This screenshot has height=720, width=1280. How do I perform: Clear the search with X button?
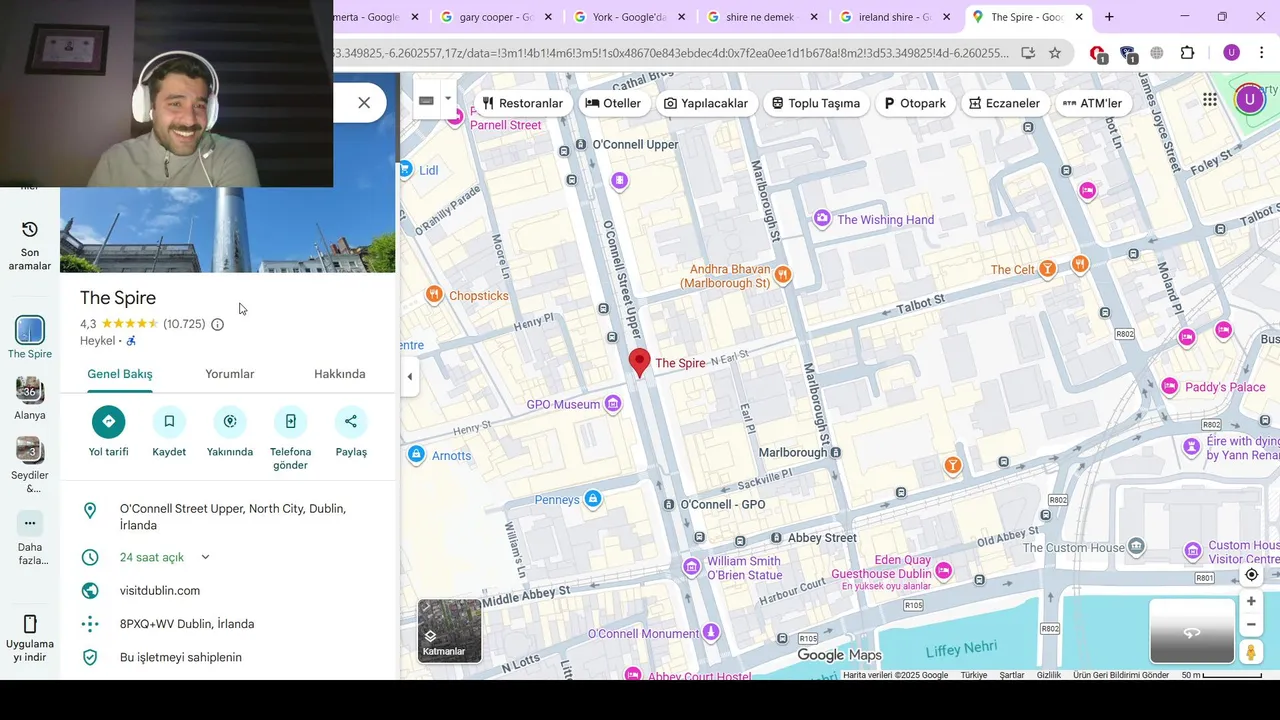pyautogui.click(x=364, y=103)
